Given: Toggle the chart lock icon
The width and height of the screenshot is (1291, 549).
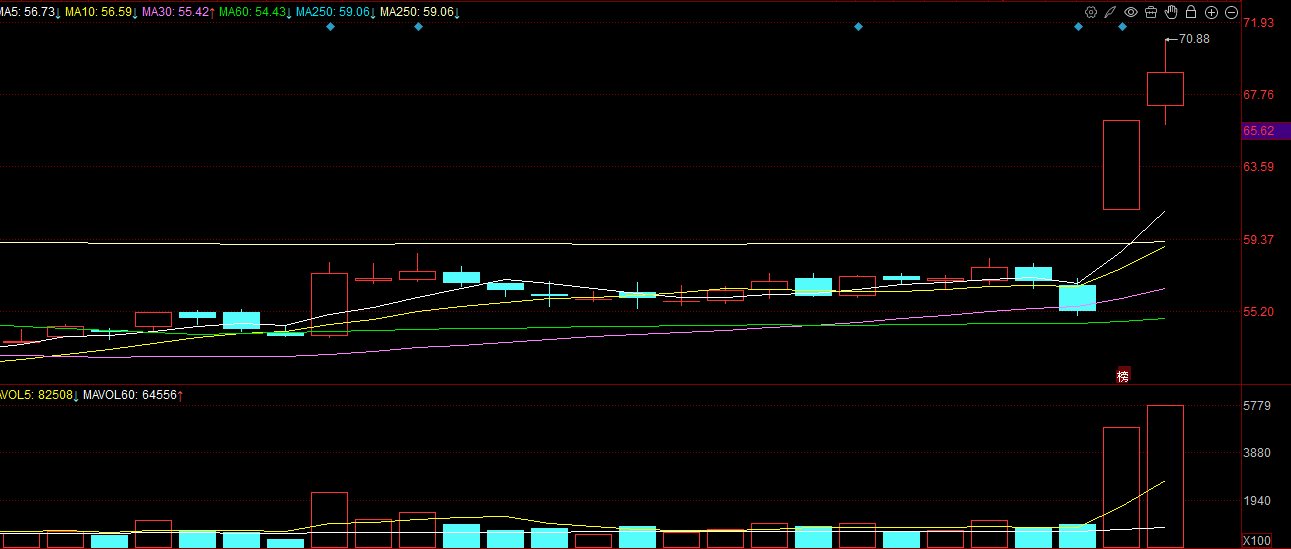Looking at the screenshot, I should pyautogui.click(x=1191, y=12).
